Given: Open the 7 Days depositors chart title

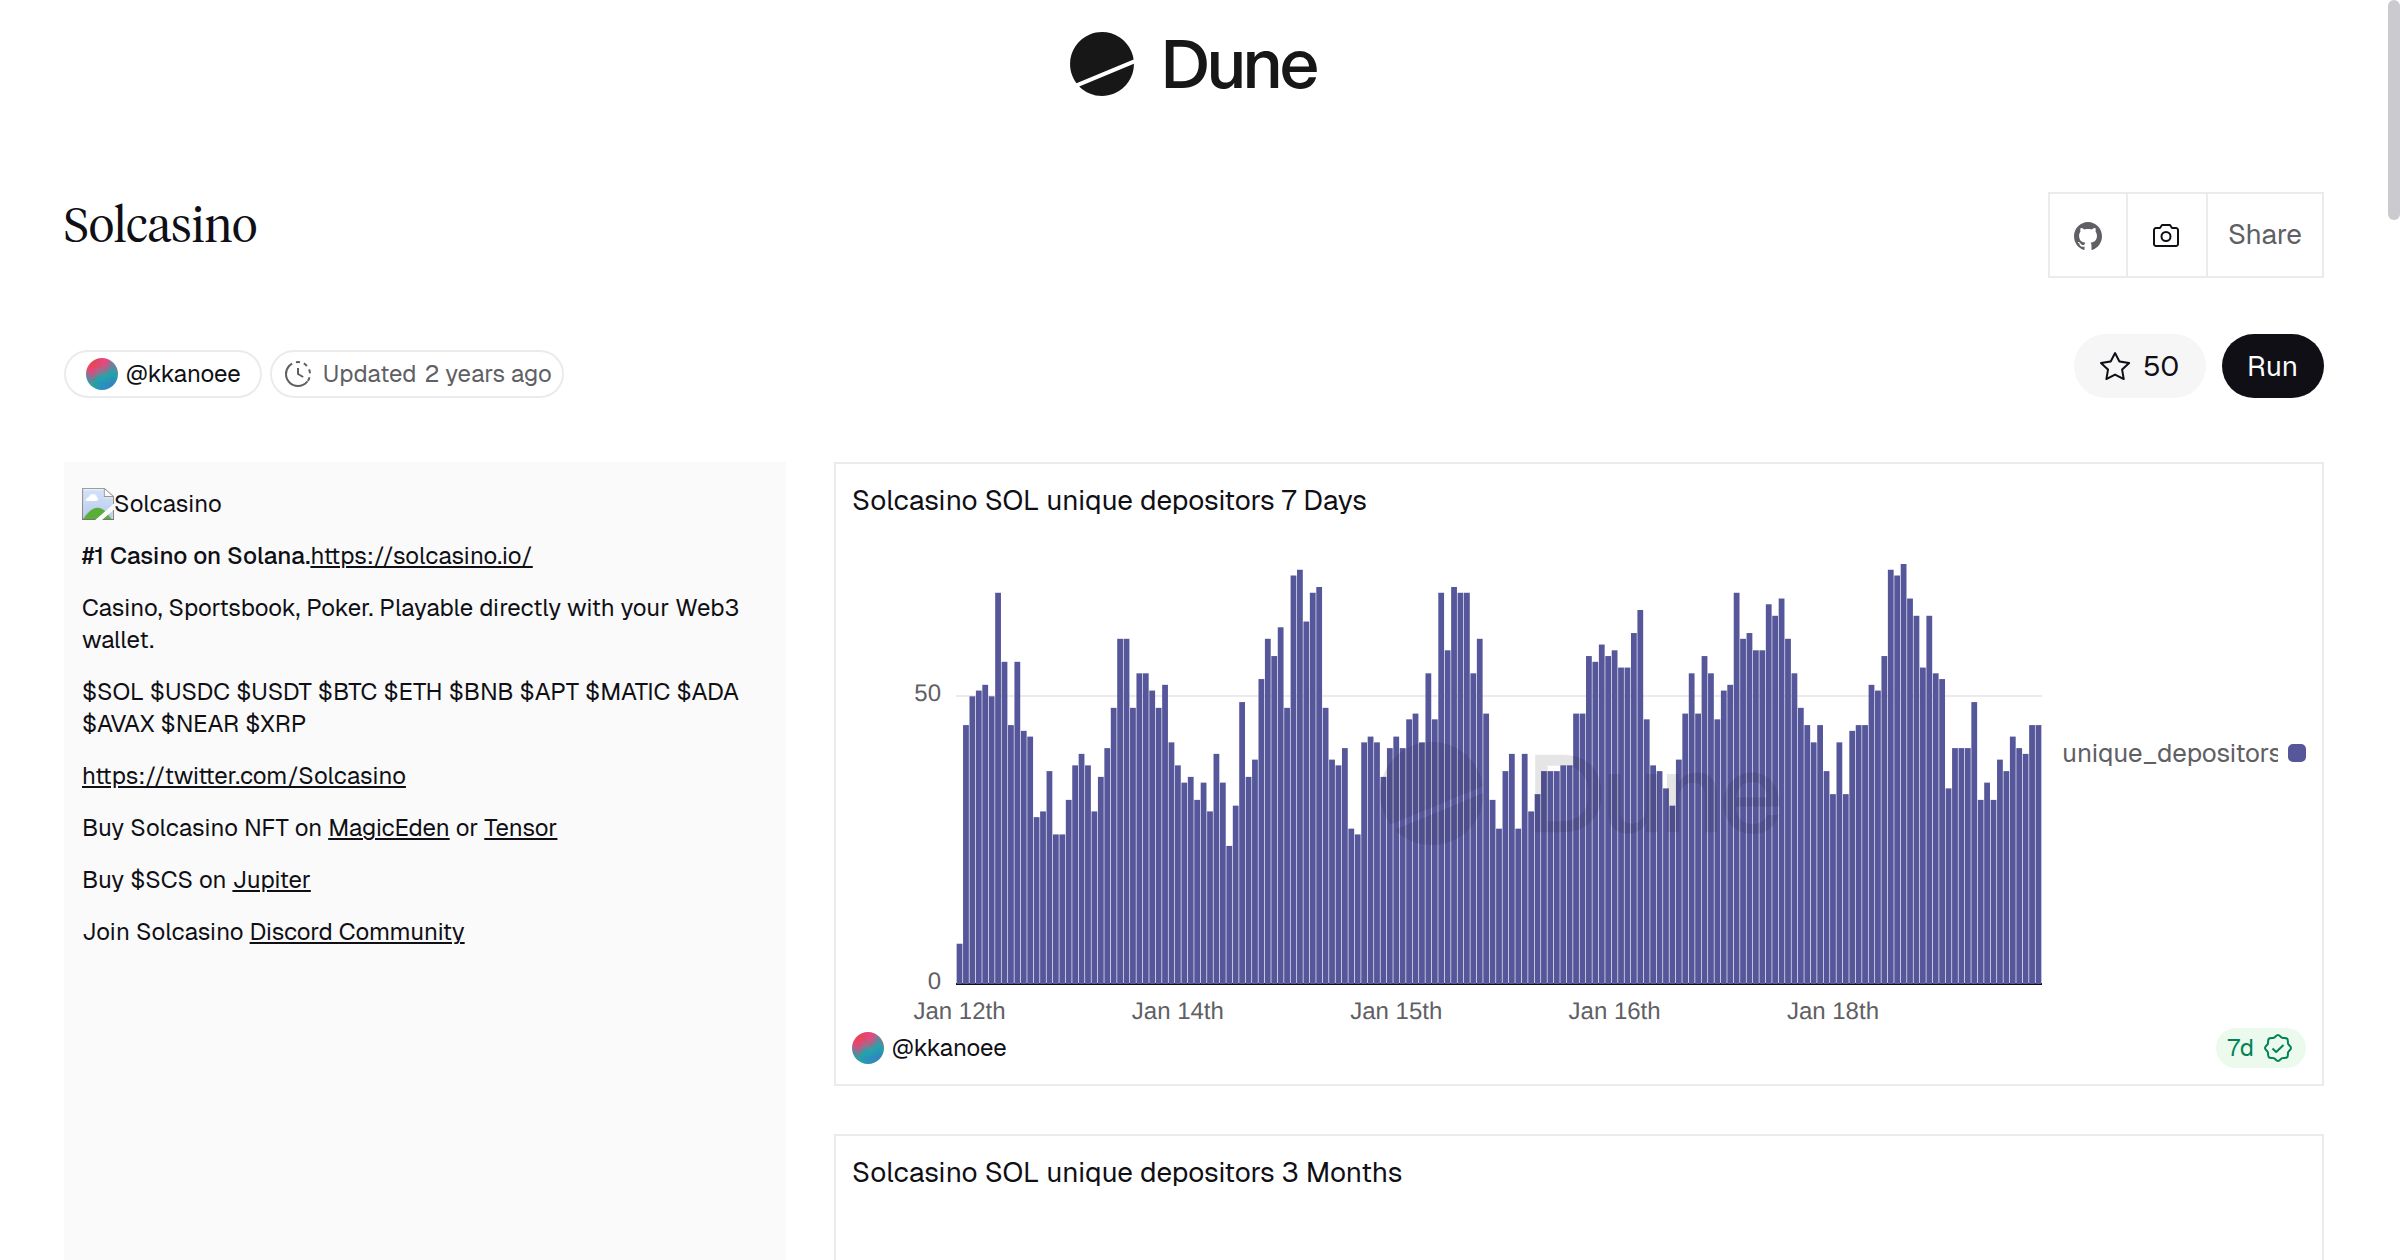Looking at the screenshot, I should pos(1108,501).
